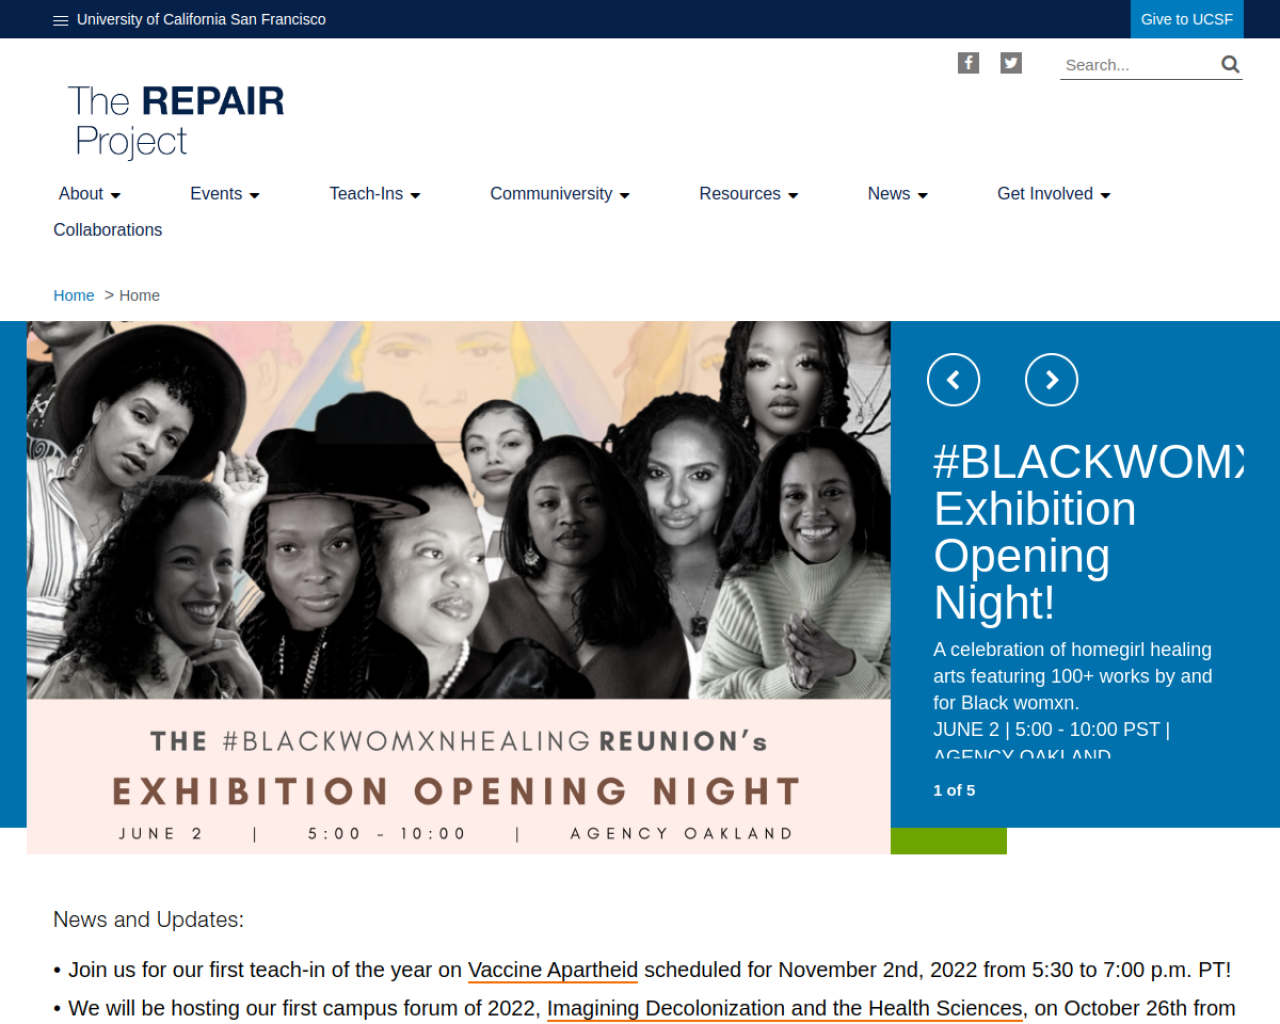The height and width of the screenshot is (1024, 1280).
Task: Select the Collaborations menu item
Action: [x=108, y=230]
